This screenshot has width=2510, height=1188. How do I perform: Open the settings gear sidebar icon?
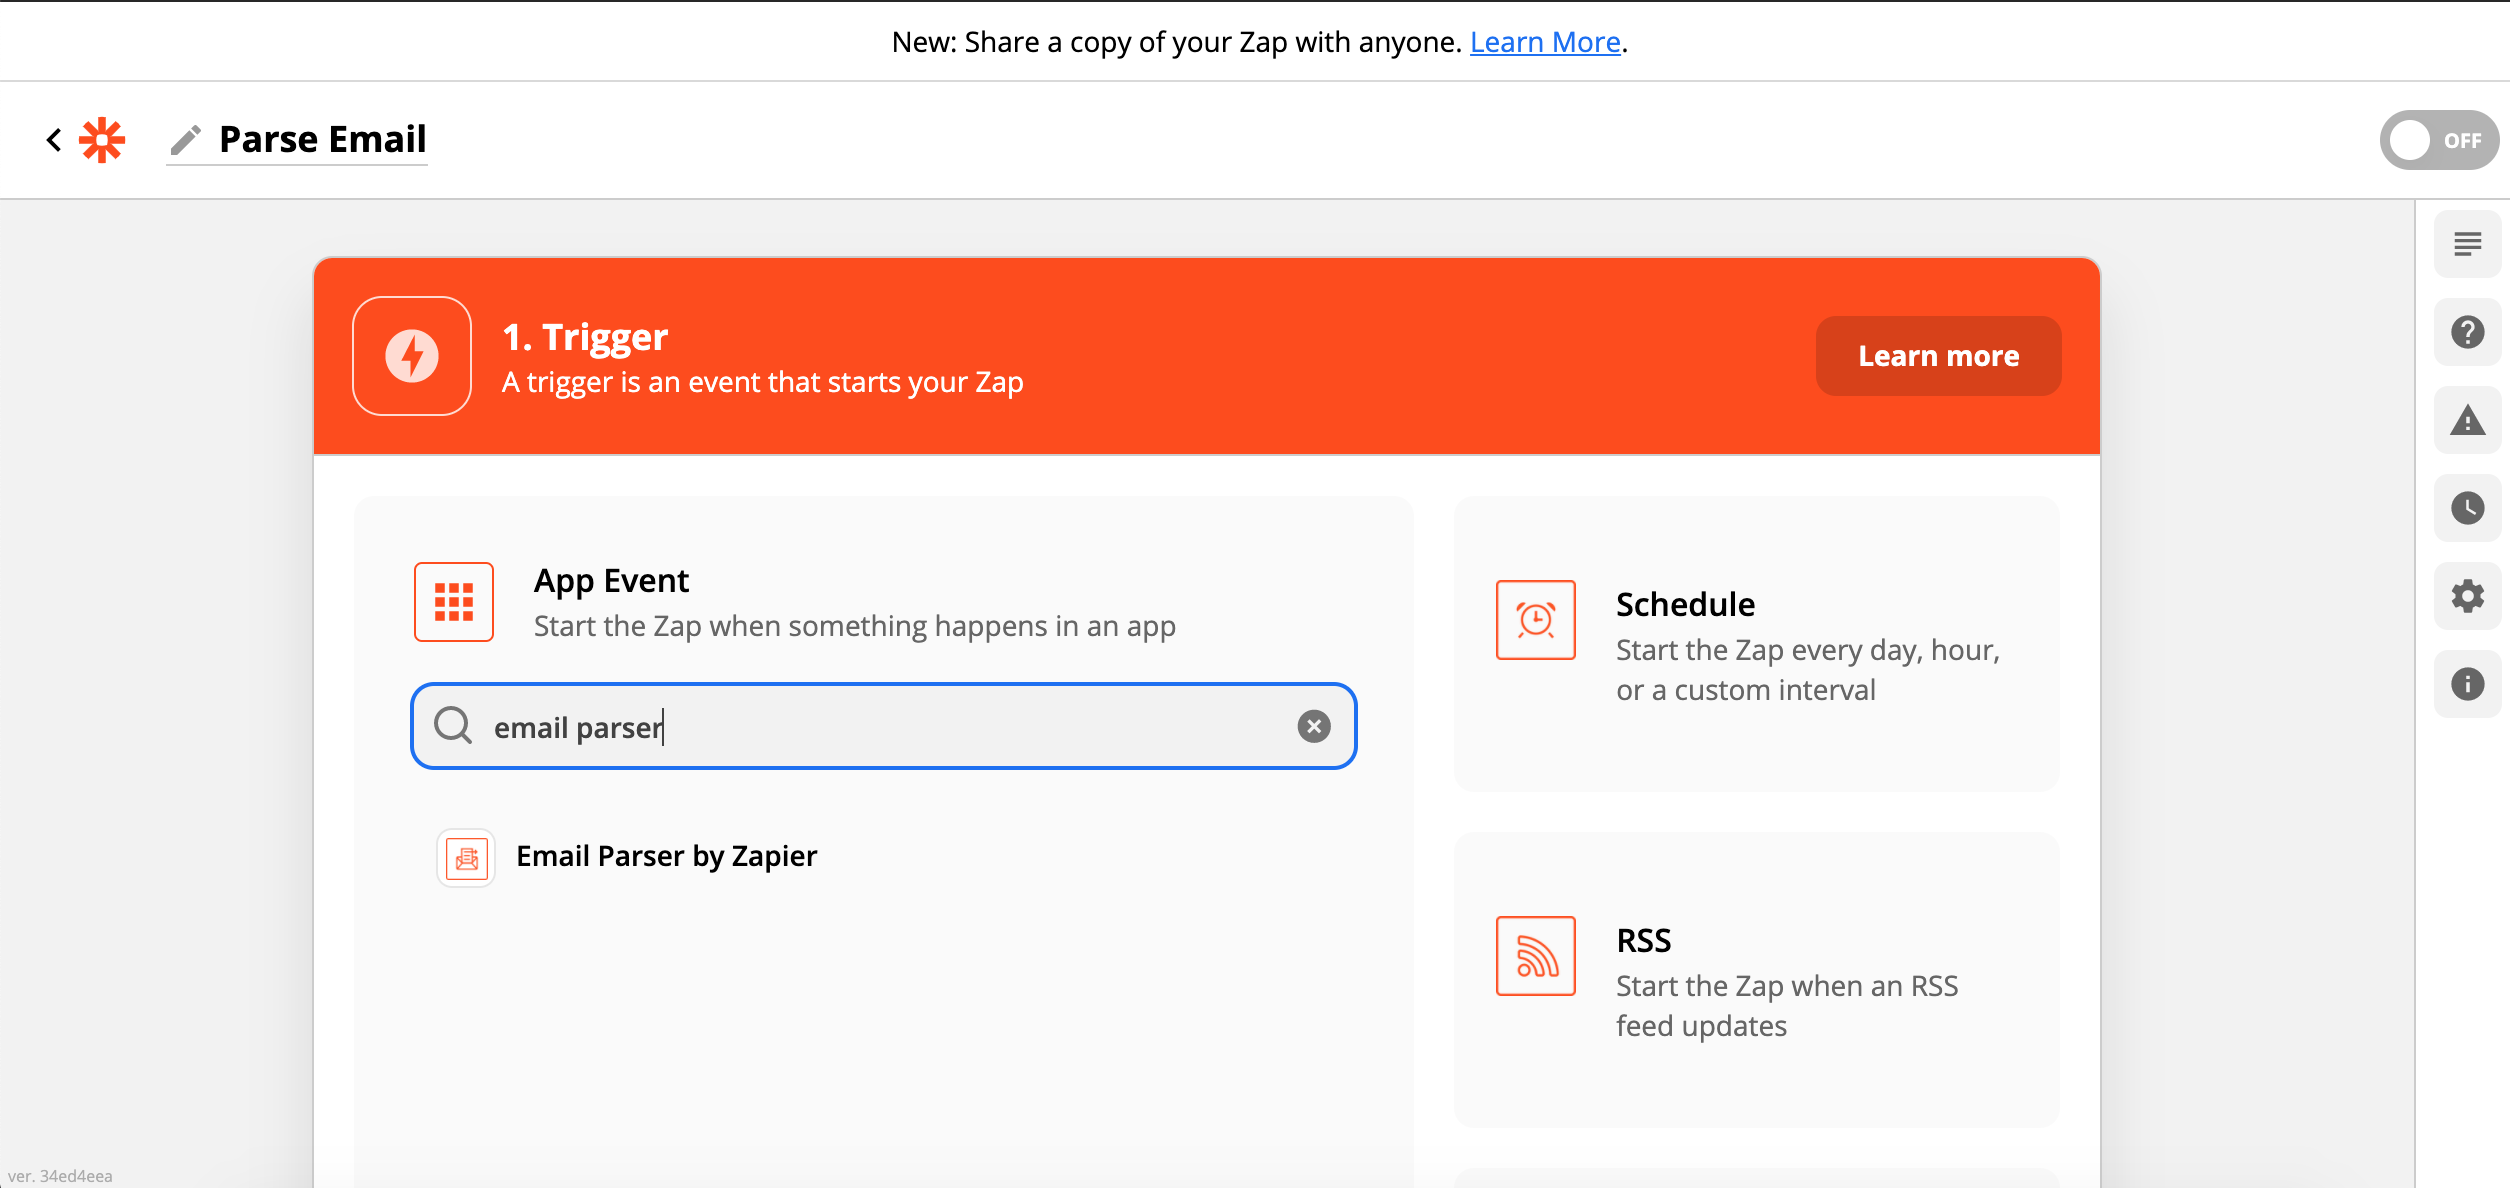pos(2467,596)
